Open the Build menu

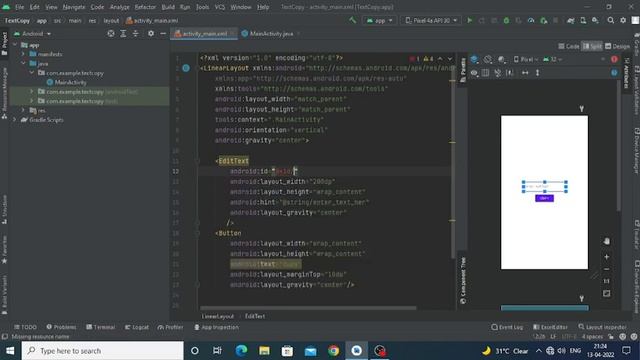pyautogui.click(x=168, y=7)
